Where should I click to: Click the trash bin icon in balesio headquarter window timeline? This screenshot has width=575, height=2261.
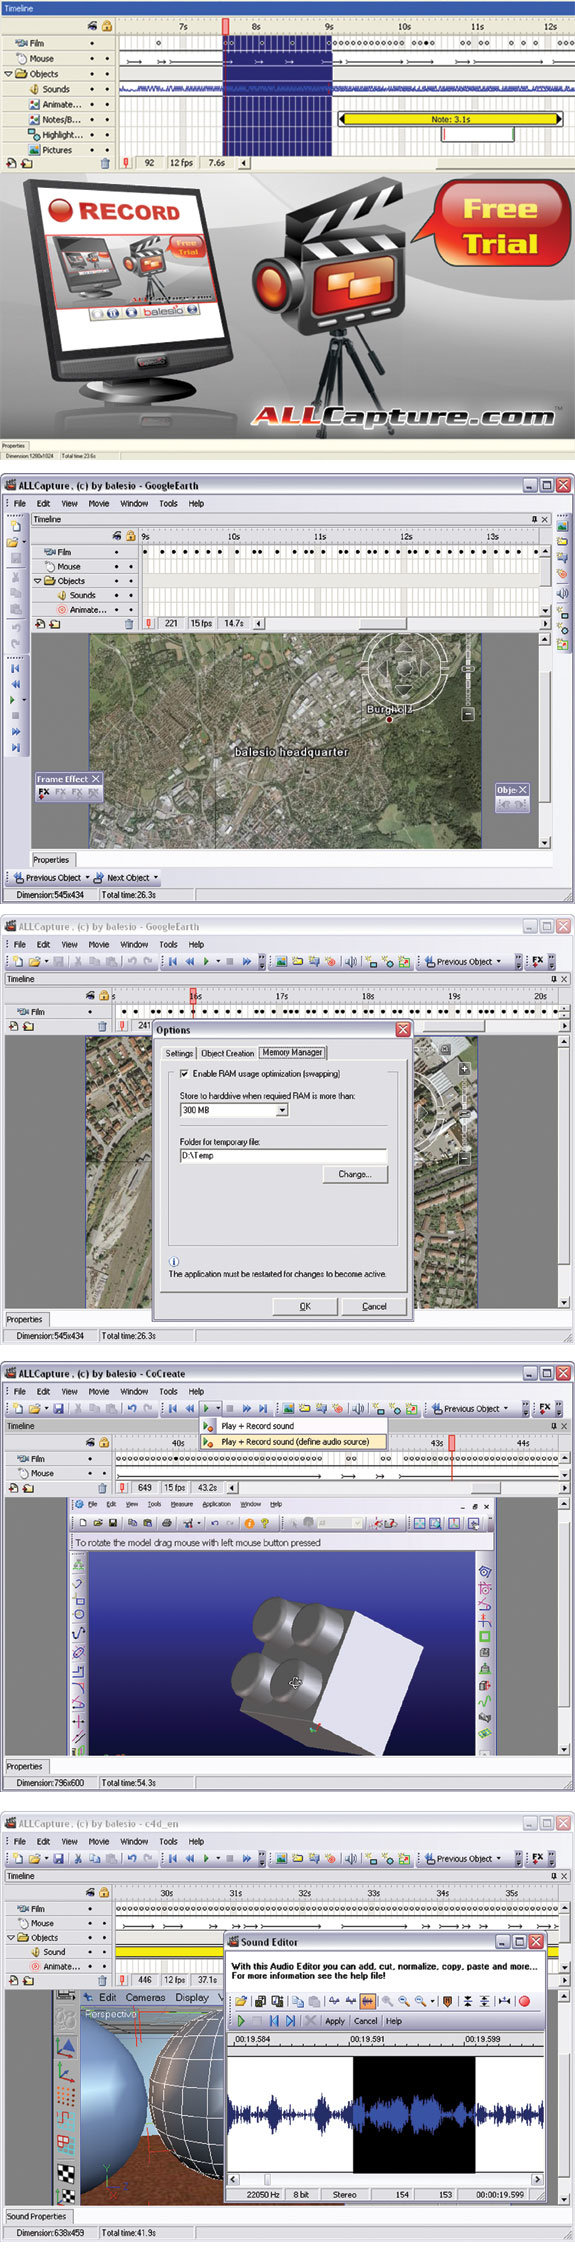(128, 623)
